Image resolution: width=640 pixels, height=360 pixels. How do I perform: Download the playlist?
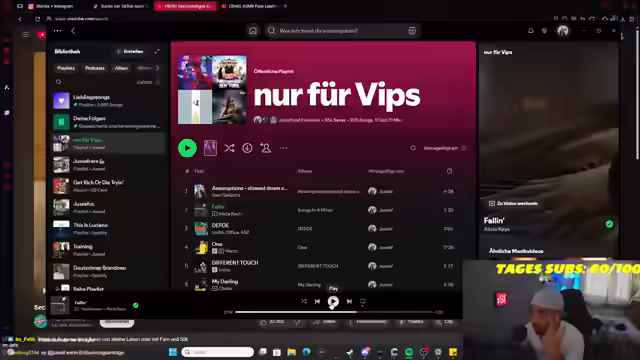[x=247, y=148]
